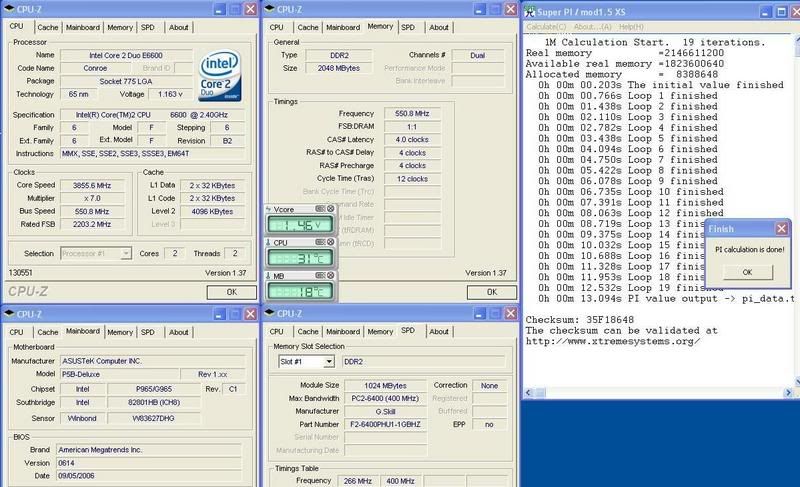Image resolution: width=800 pixels, height=487 pixels.
Task: Open the Slot #1 memory slot dropdown
Action: coord(329,362)
